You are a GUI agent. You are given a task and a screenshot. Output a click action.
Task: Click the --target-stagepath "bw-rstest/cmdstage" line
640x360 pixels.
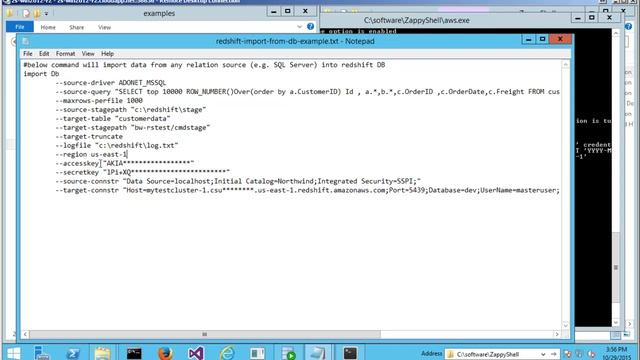pos(133,128)
